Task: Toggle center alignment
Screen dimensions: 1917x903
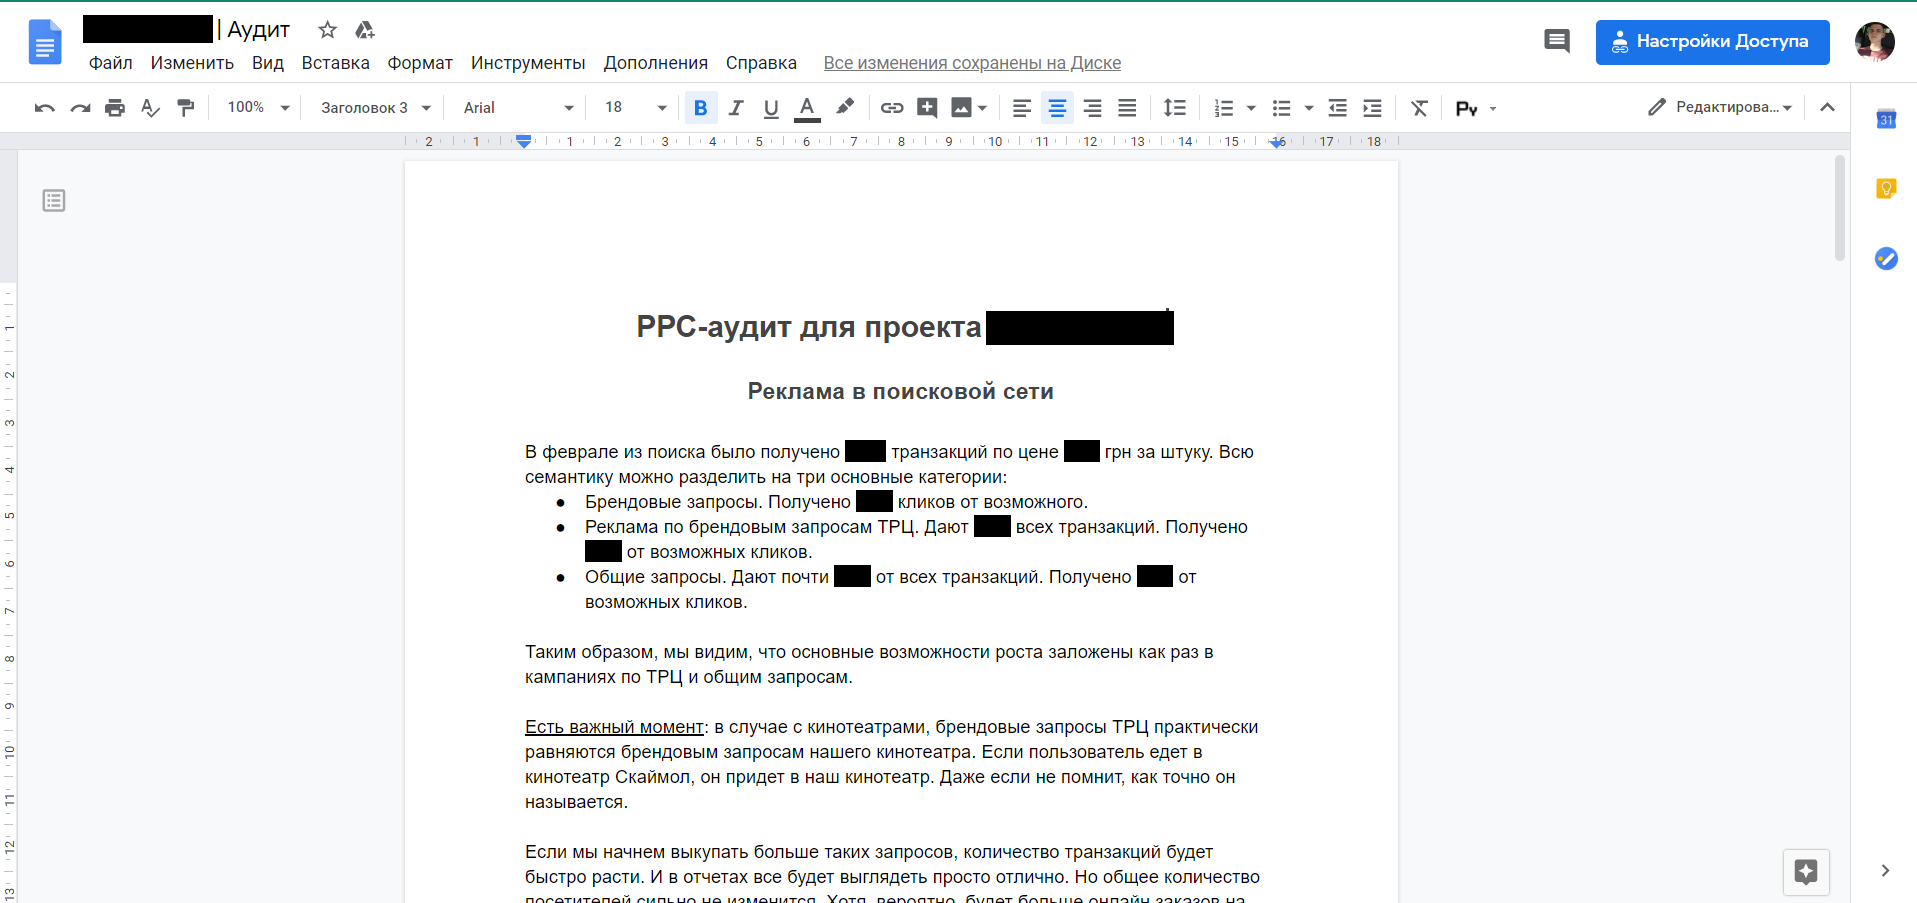Action: [x=1057, y=108]
